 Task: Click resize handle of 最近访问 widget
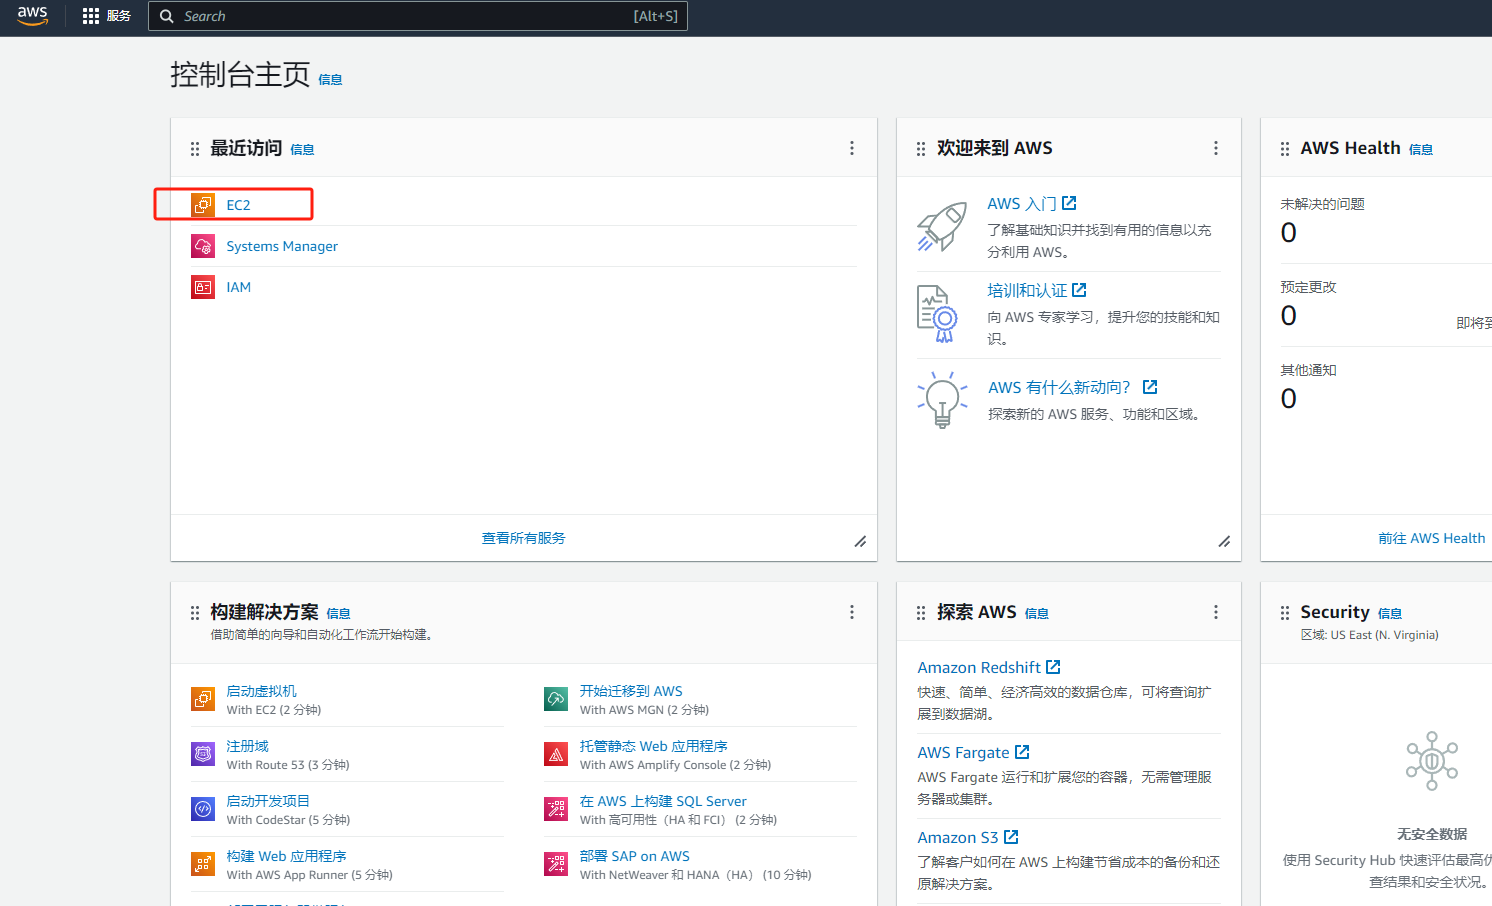(860, 541)
